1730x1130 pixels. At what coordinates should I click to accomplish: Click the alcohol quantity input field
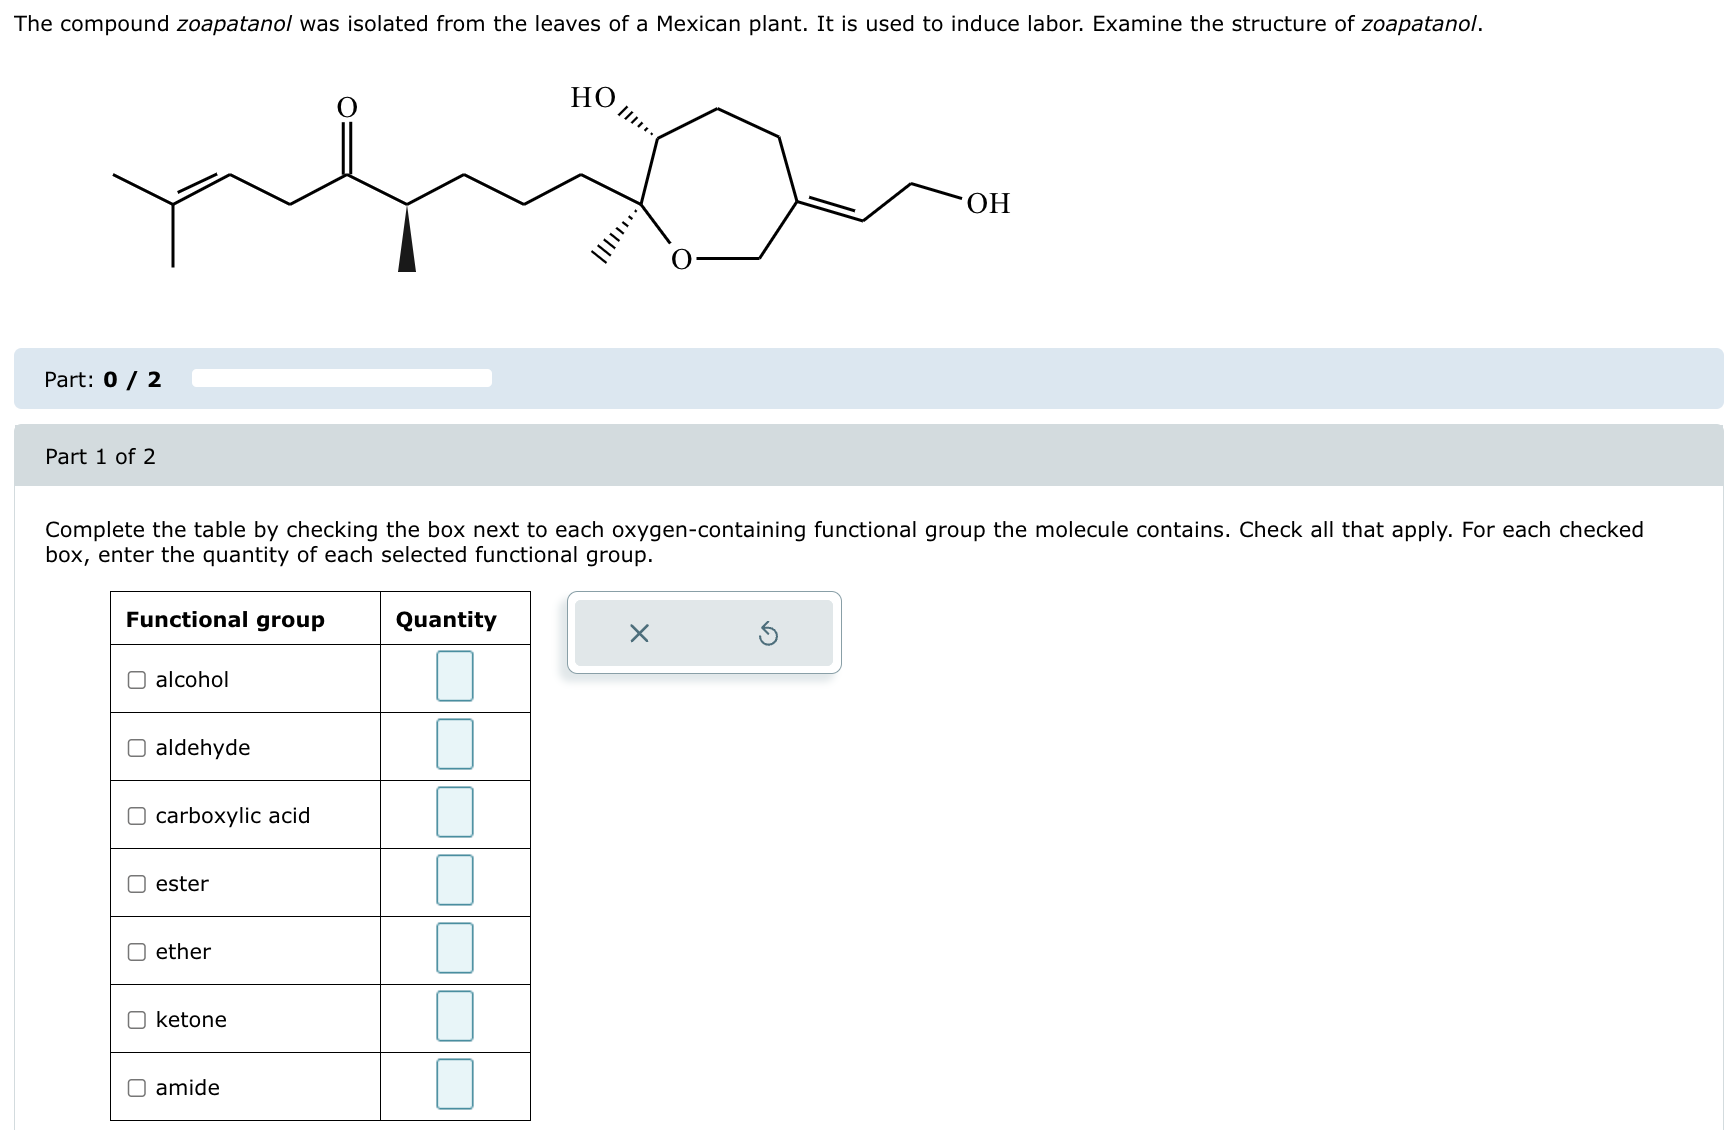454,678
